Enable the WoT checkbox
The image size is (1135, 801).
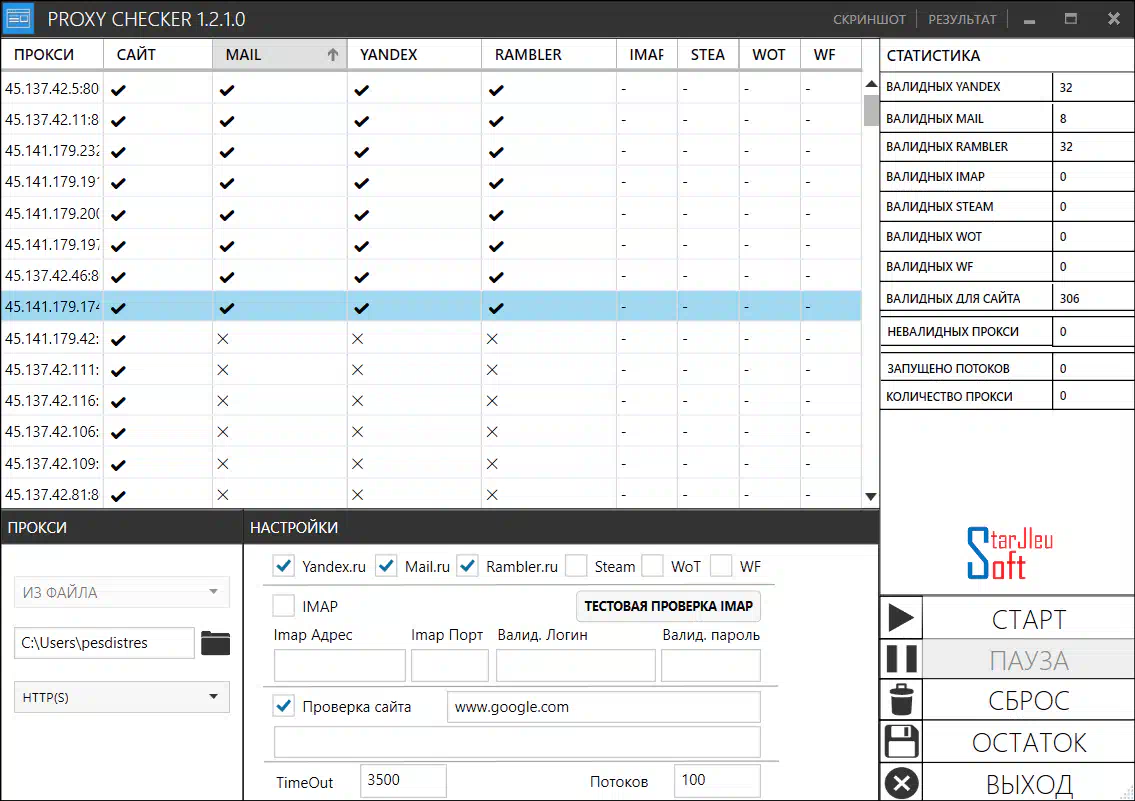pos(652,566)
